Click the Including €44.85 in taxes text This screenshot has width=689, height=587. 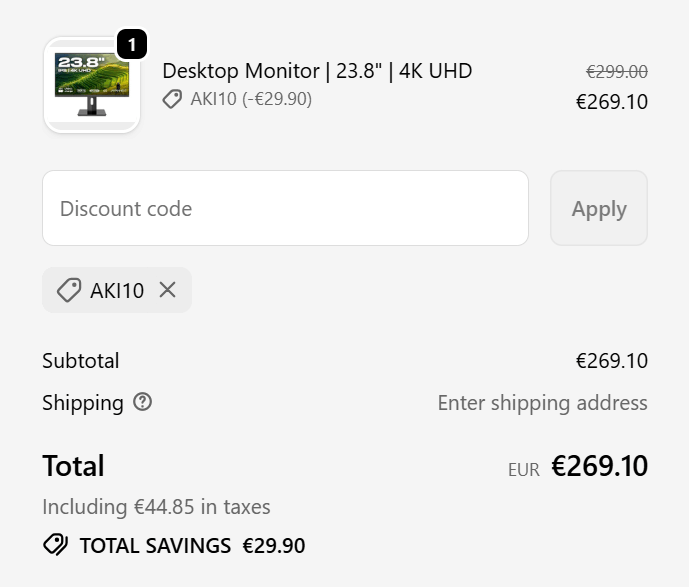tap(156, 507)
